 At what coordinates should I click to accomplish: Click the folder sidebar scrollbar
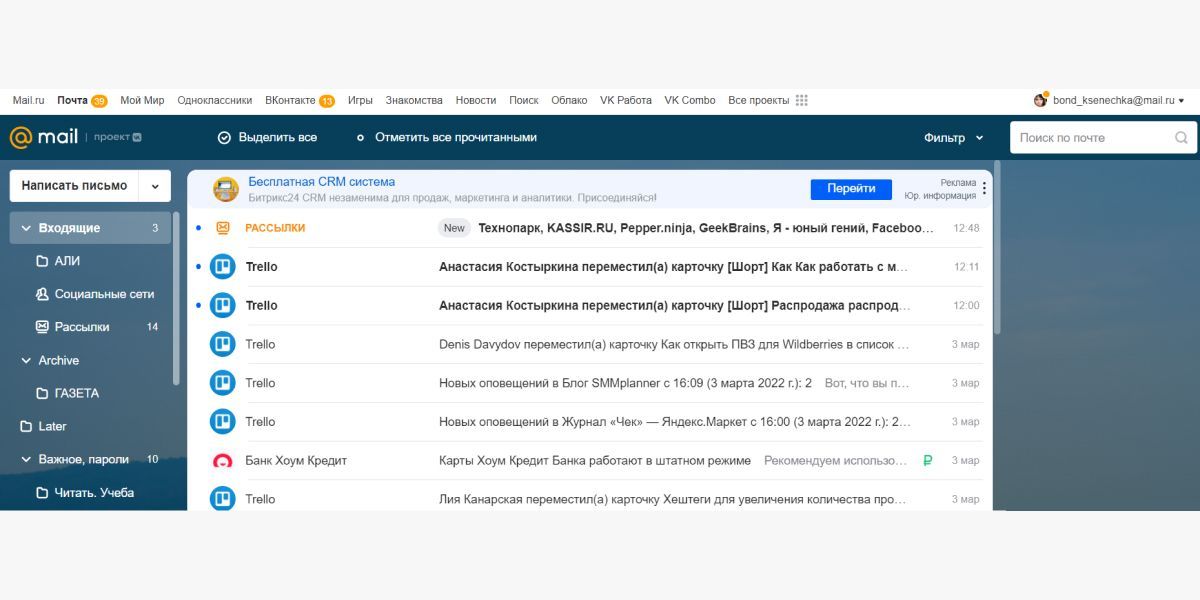(x=177, y=298)
